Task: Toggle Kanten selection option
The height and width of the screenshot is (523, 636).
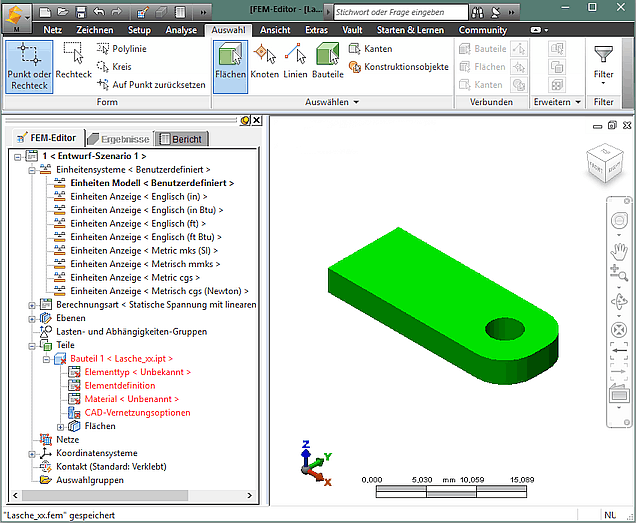Action: [371, 49]
